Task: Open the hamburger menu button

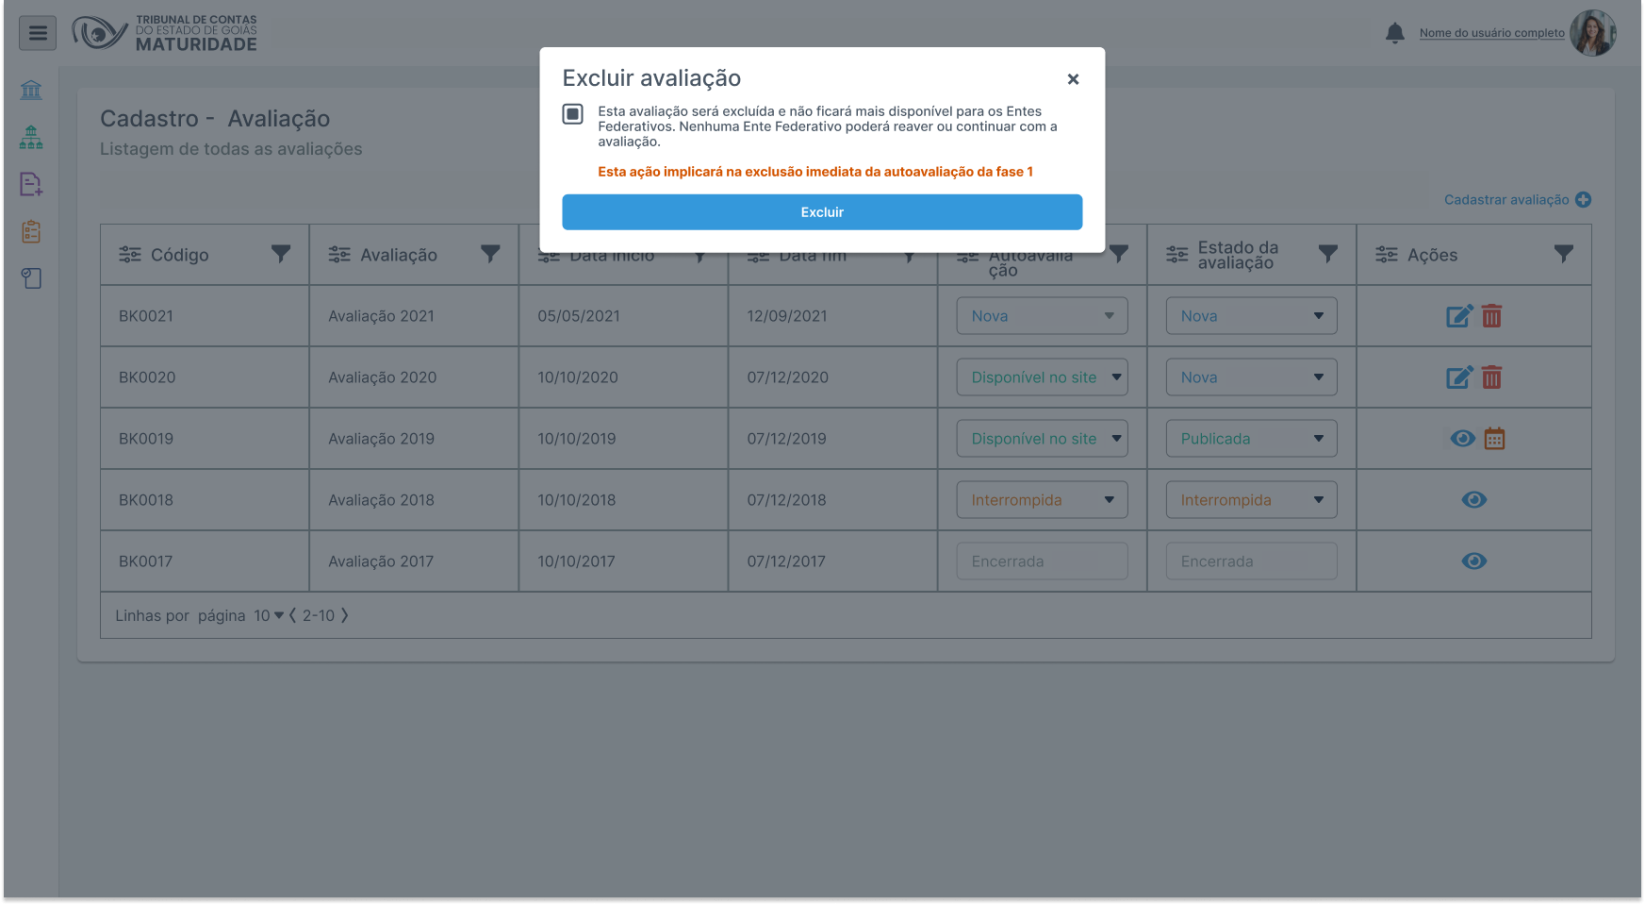Action: pos(37,33)
